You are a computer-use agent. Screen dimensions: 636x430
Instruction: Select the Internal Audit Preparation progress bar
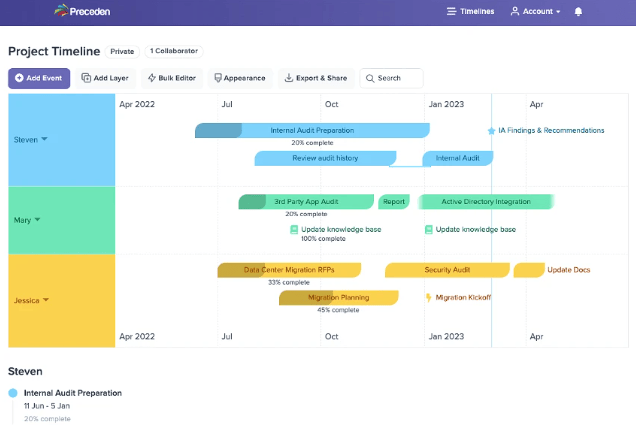312,131
